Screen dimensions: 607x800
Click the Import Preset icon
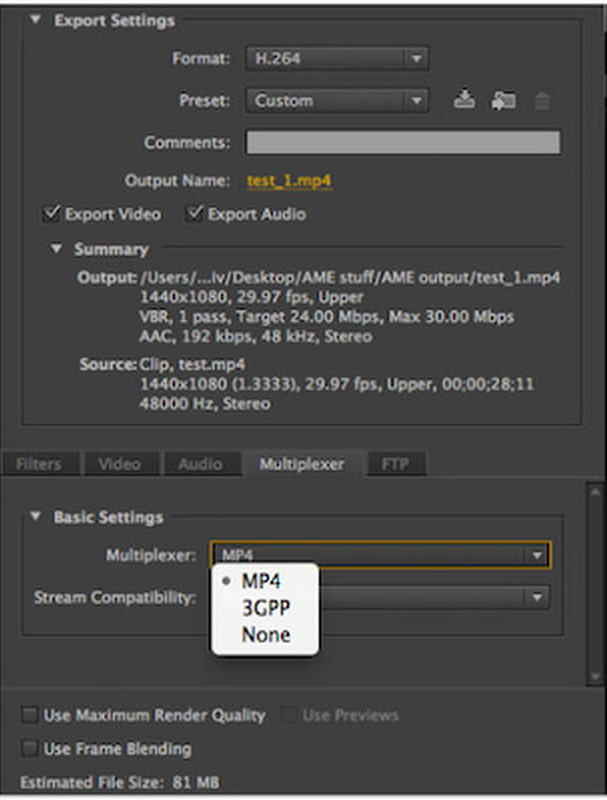(x=502, y=101)
